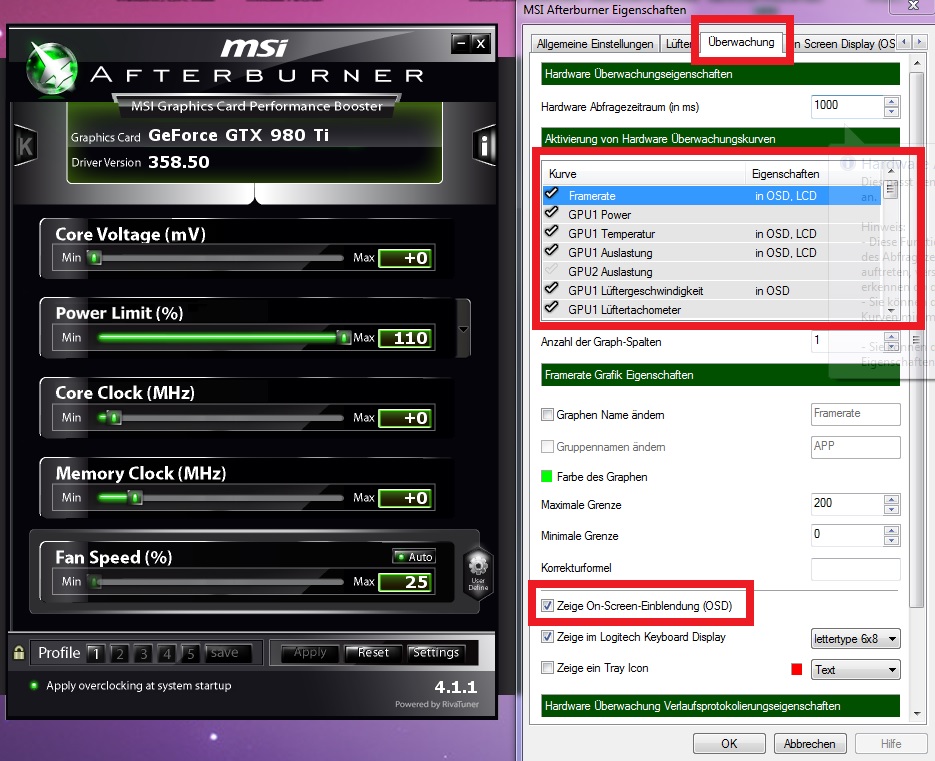Toggle Zeige On-Screen-Einblendung (OSD) checkbox
Screen dimensions: 935x761
coord(547,606)
